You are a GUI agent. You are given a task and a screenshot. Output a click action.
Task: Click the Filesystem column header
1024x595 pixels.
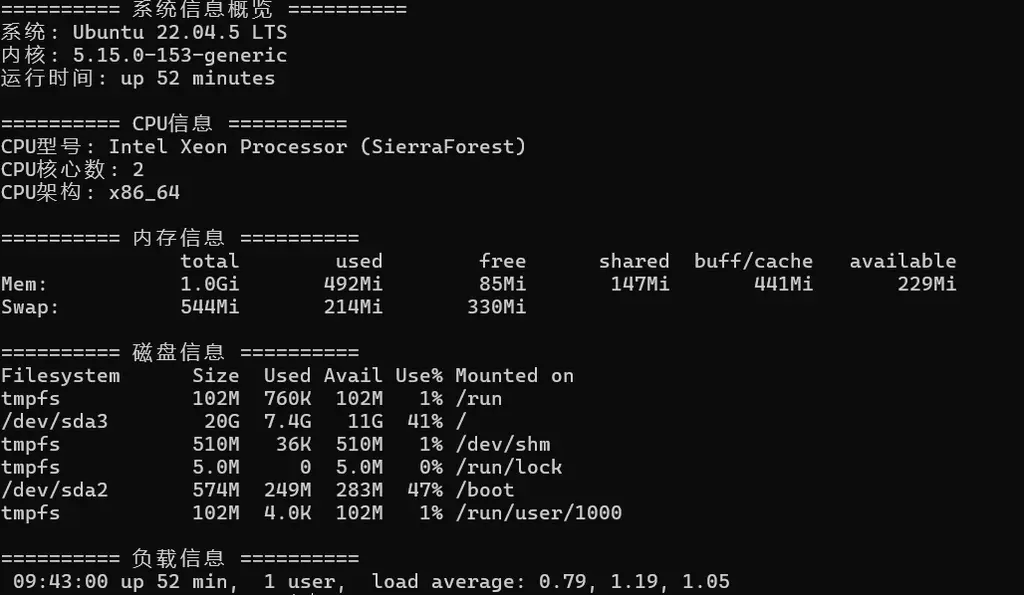tap(61, 376)
